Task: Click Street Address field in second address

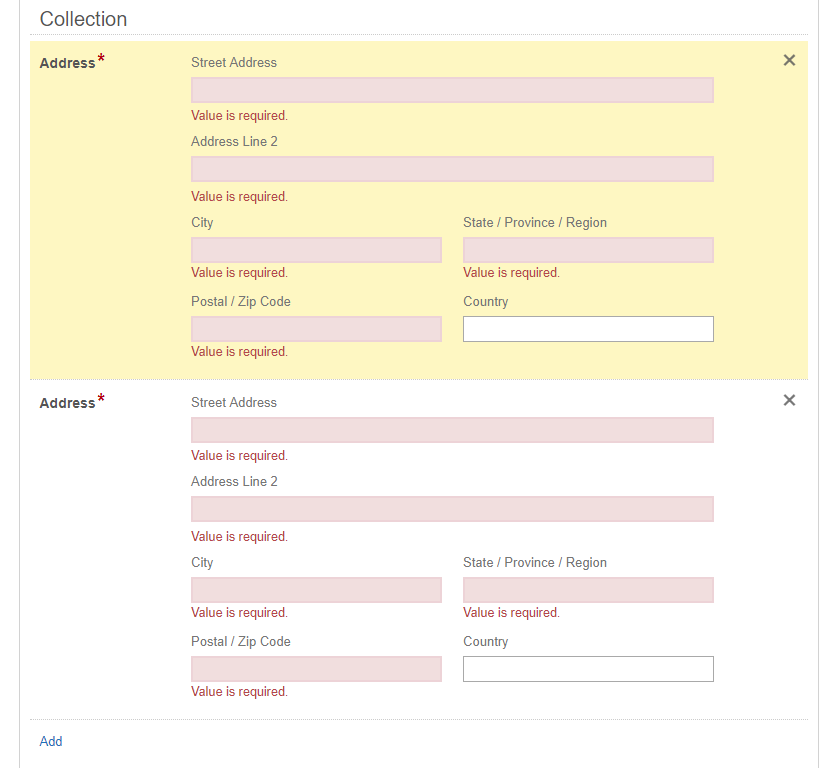Action: click(452, 430)
